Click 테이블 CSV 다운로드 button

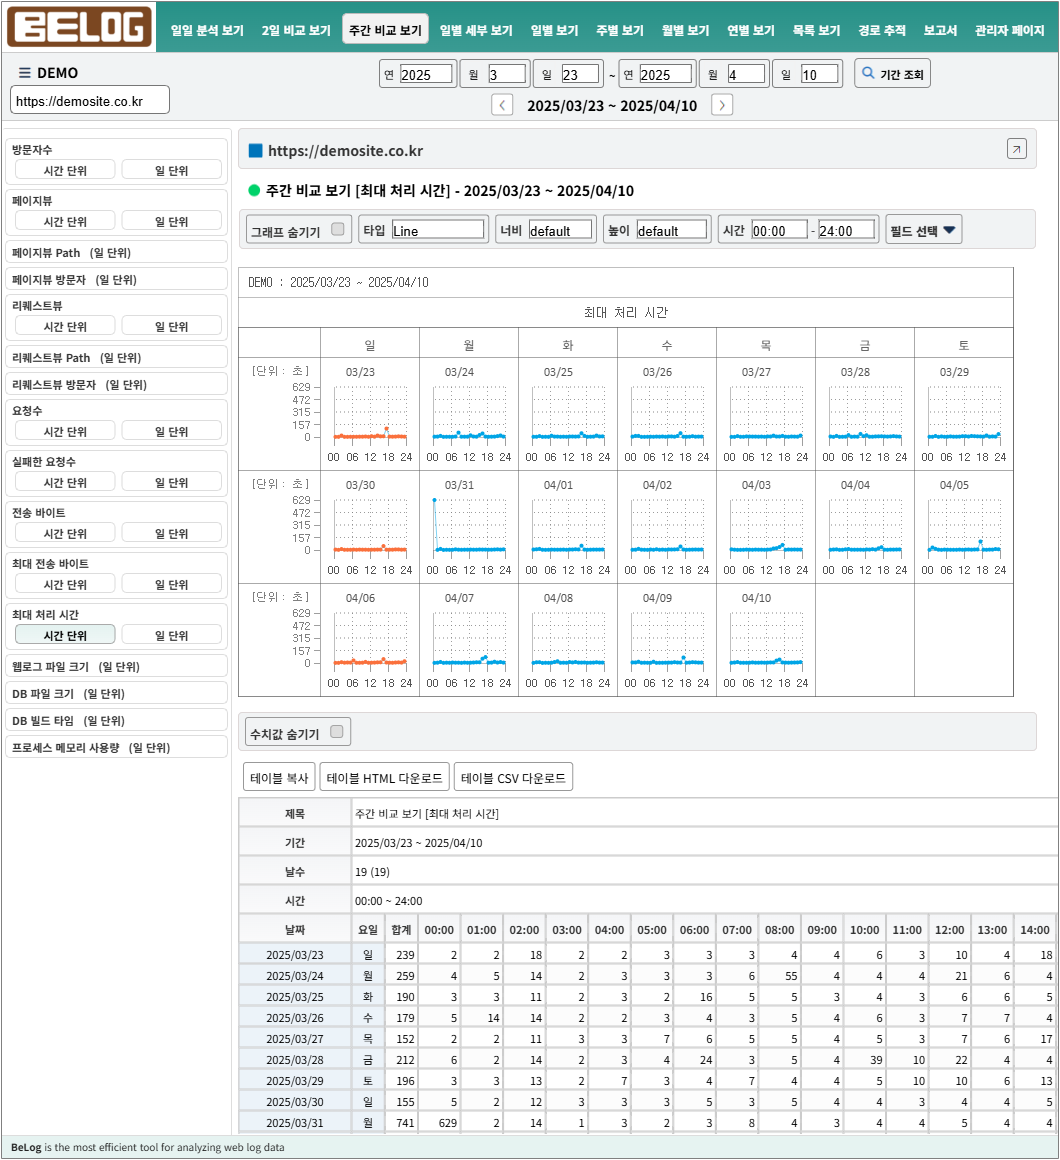[513, 778]
